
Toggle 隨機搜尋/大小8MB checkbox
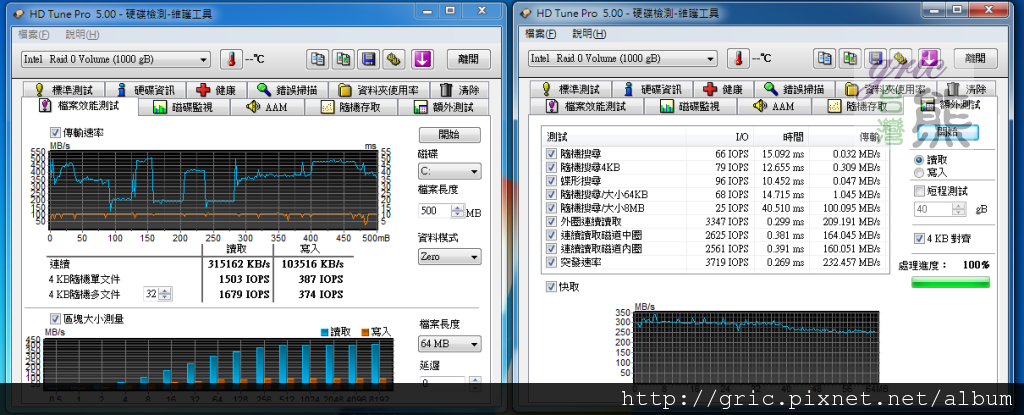point(551,208)
